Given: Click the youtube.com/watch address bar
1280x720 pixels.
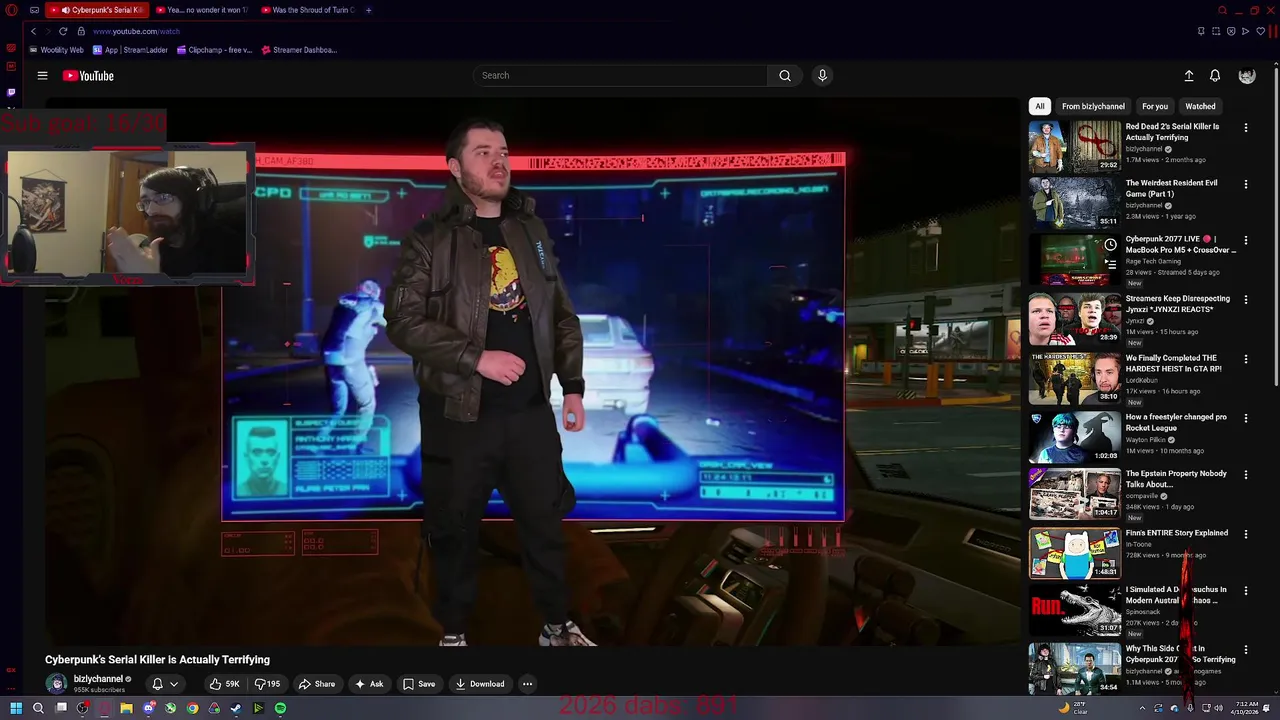Looking at the screenshot, I should [136, 31].
